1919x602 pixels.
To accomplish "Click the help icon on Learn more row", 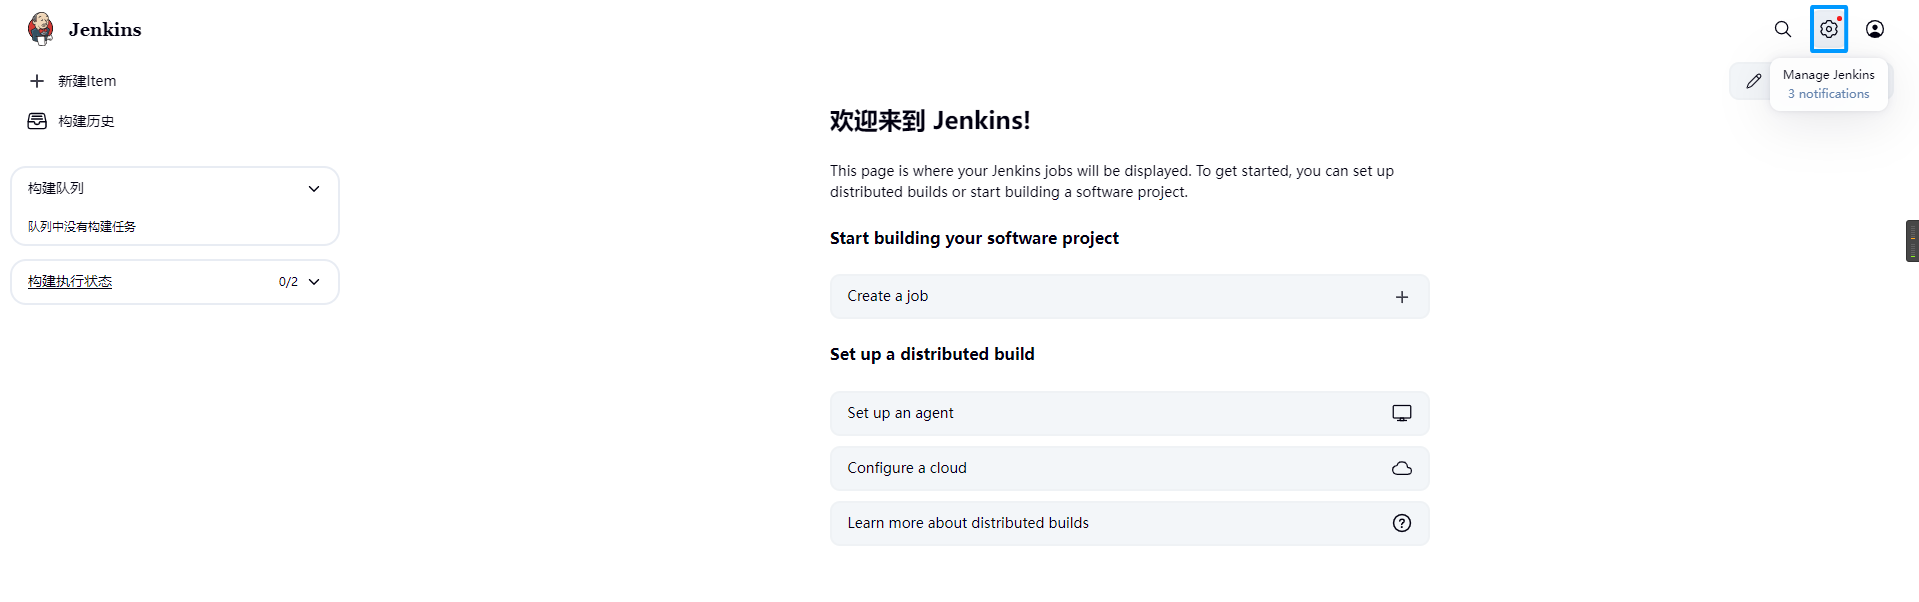I will (x=1402, y=523).
